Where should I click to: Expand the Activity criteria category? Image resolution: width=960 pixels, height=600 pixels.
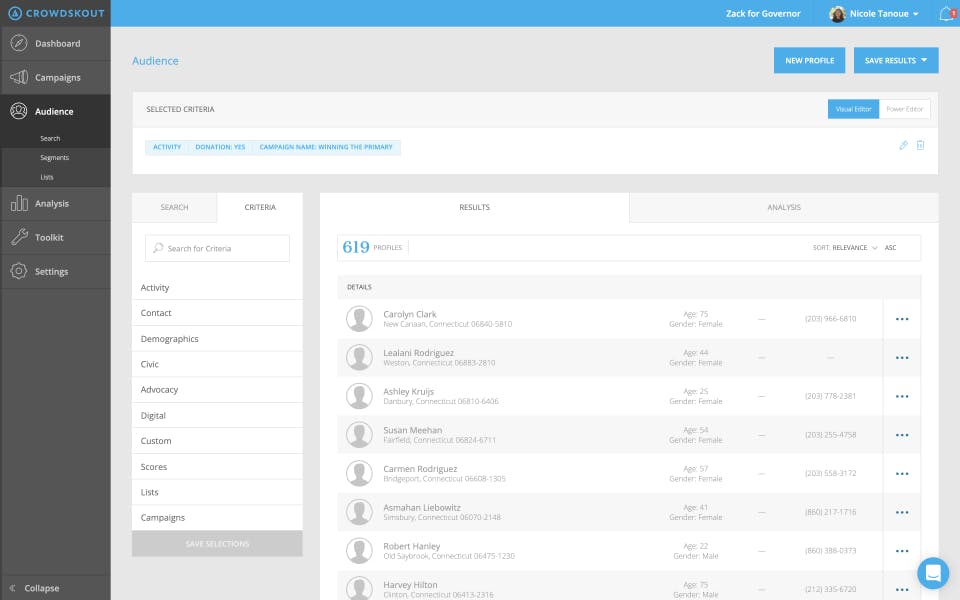tap(217, 287)
